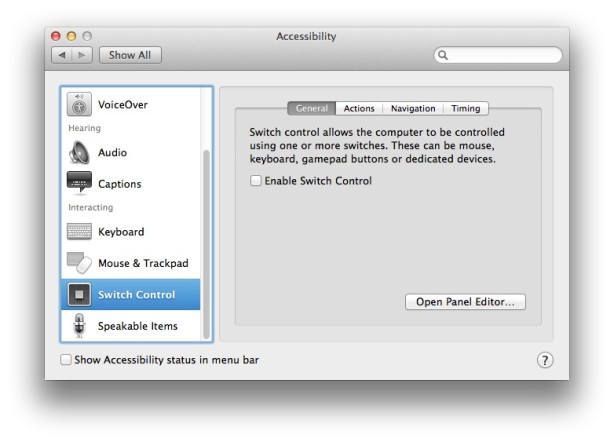Switch to the Actions tab

[x=359, y=108]
